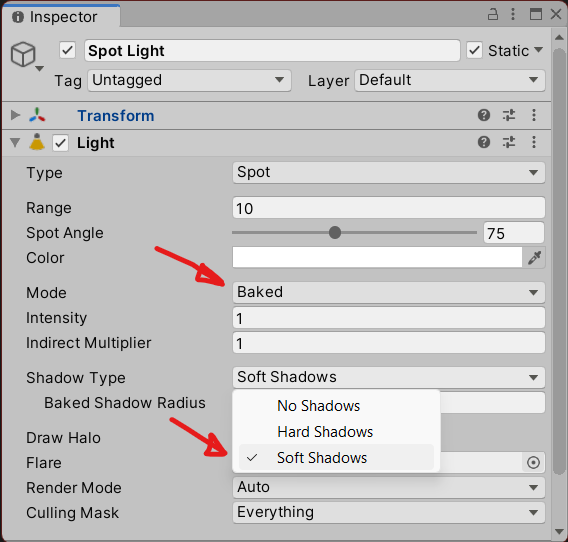Open the Mode dropdown showing Baked
Image resolution: width=568 pixels, height=542 pixels.
(x=389, y=293)
